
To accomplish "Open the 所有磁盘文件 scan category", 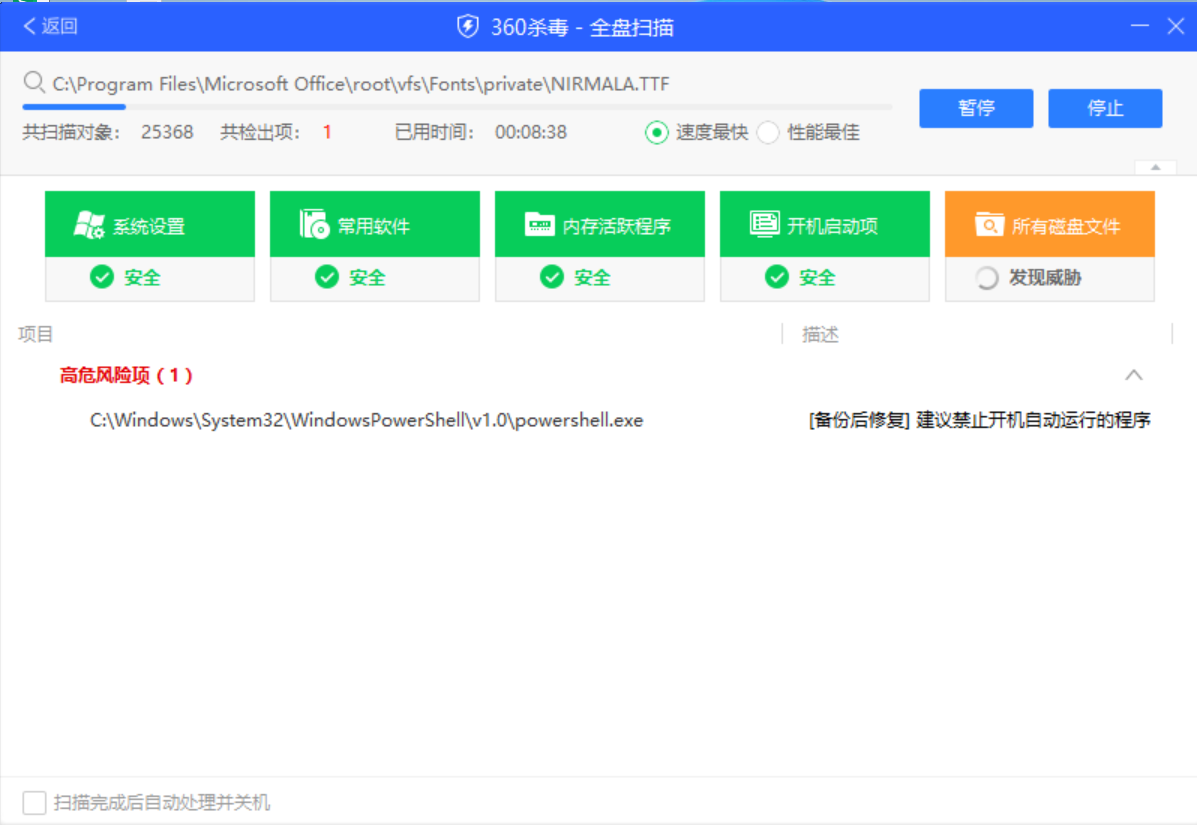I will click(1050, 224).
